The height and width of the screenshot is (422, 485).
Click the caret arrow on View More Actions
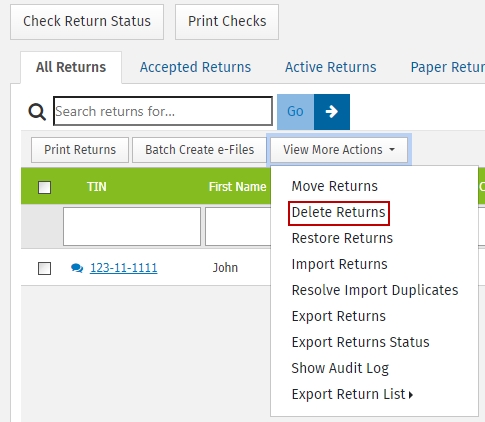[392, 150]
